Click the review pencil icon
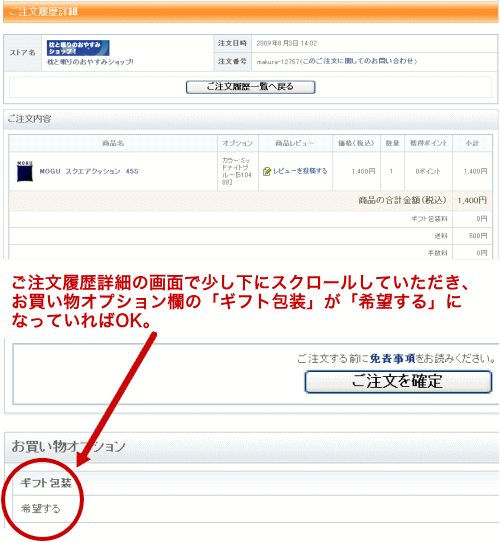 click(x=267, y=171)
